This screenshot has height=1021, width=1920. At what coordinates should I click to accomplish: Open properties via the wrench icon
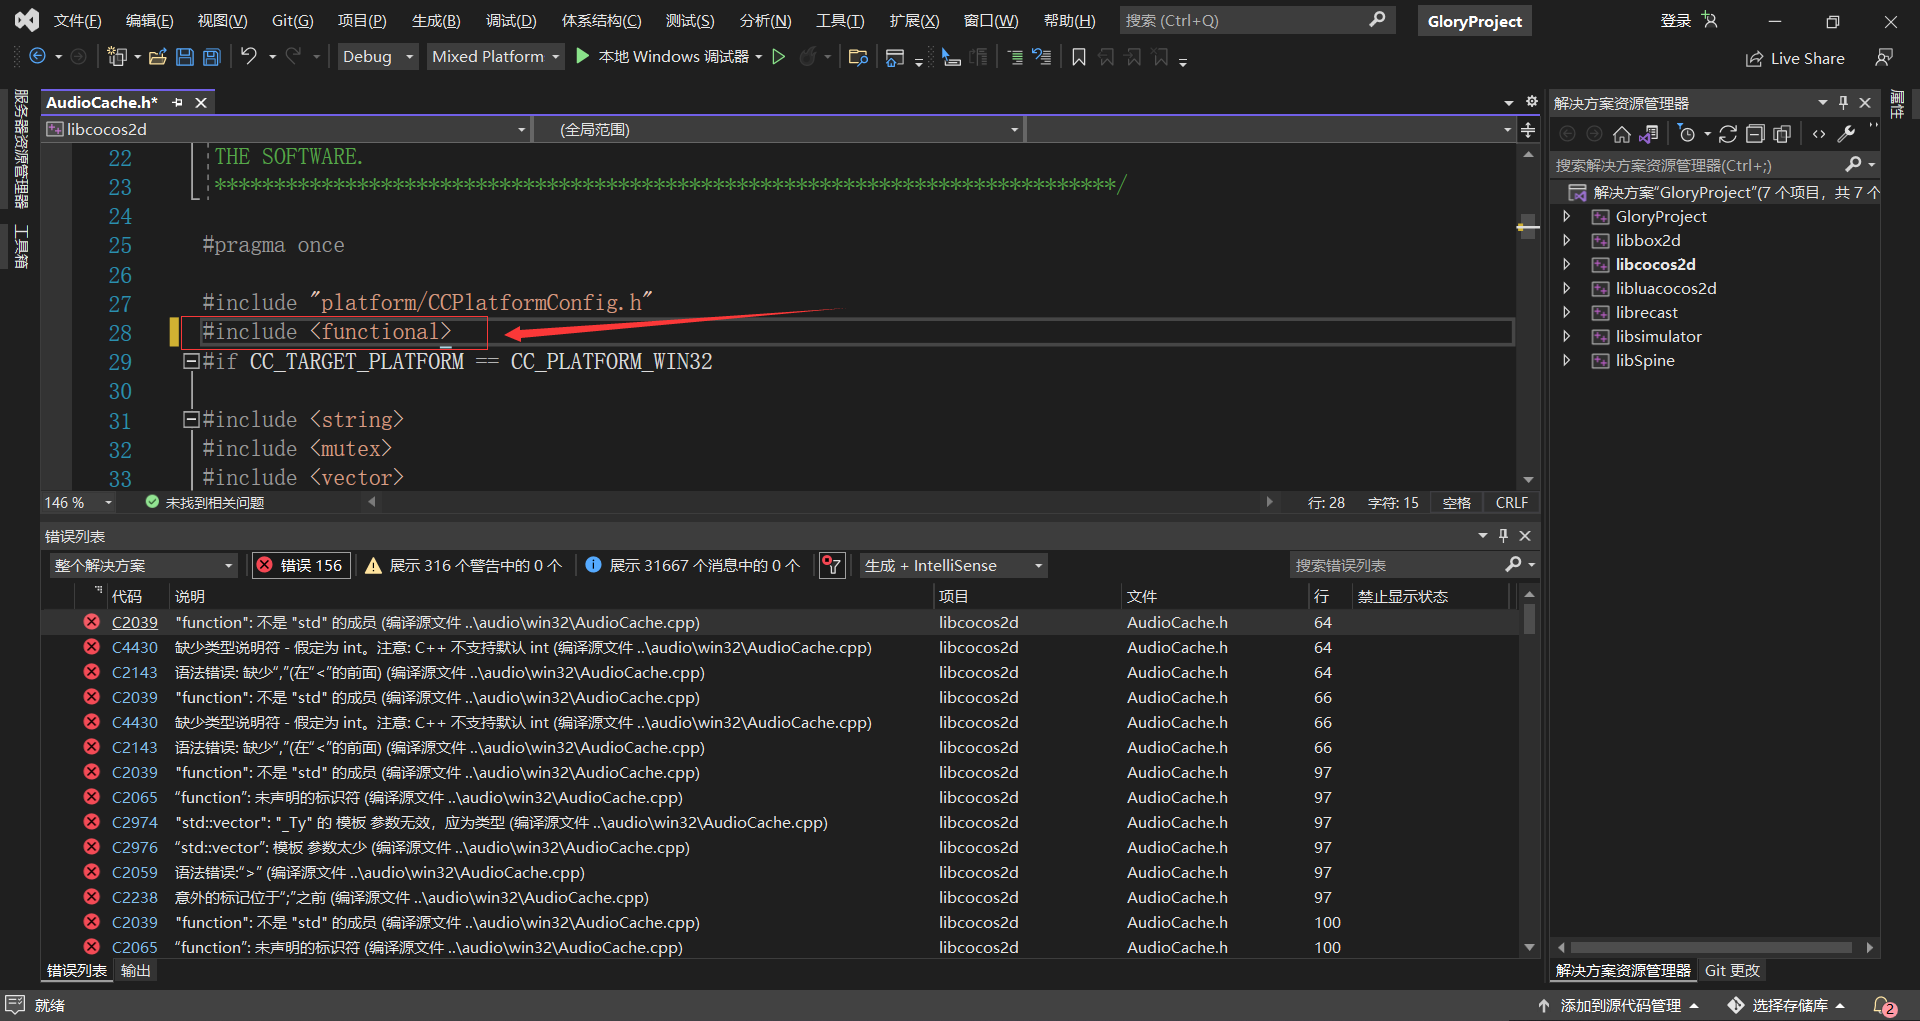tap(1847, 133)
